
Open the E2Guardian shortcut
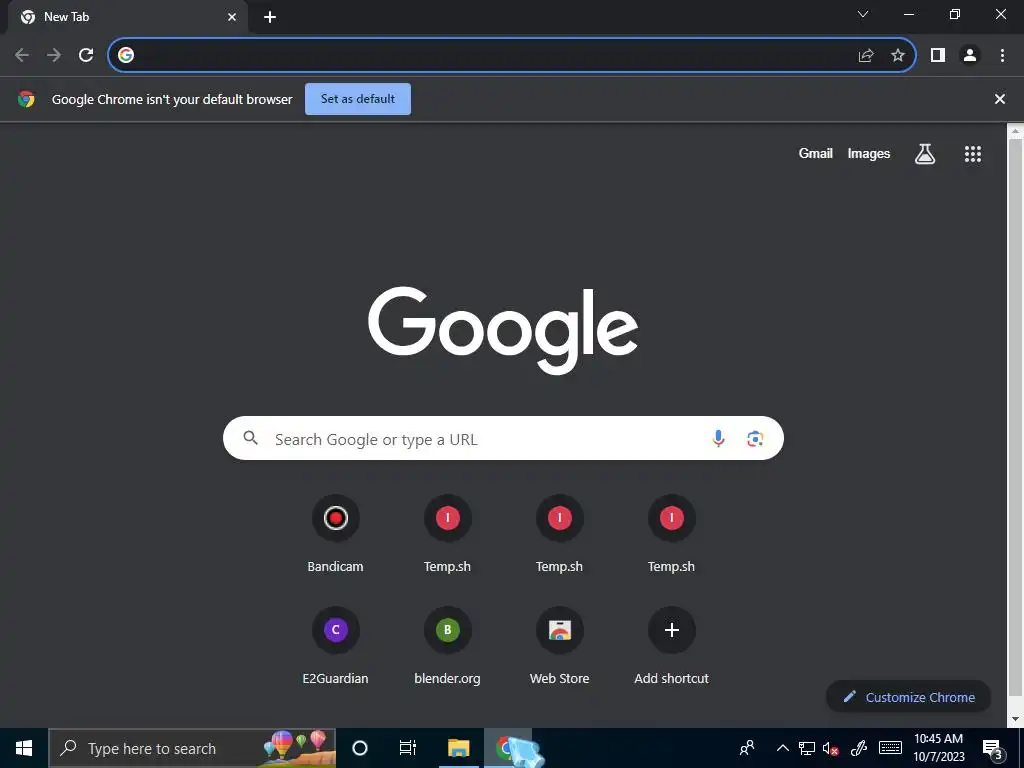pyautogui.click(x=336, y=647)
